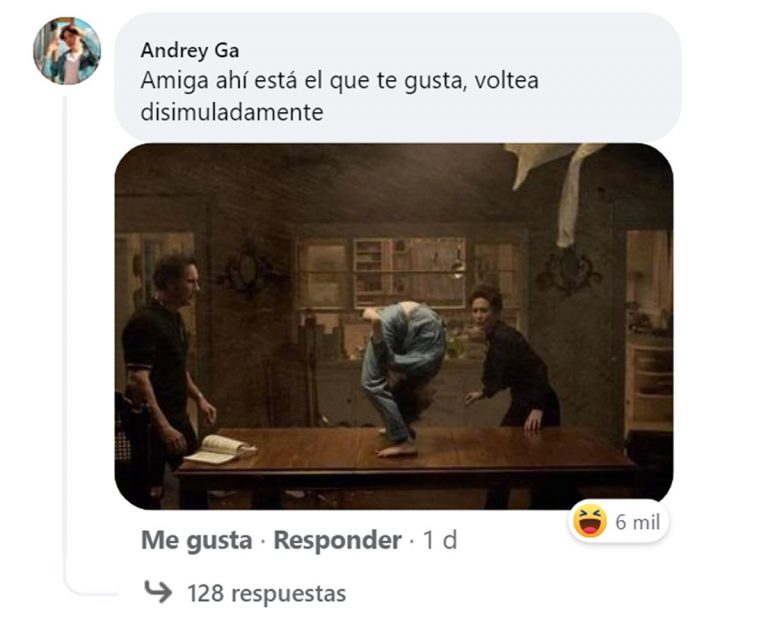Click the kitchen window in image

coord(409,272)
